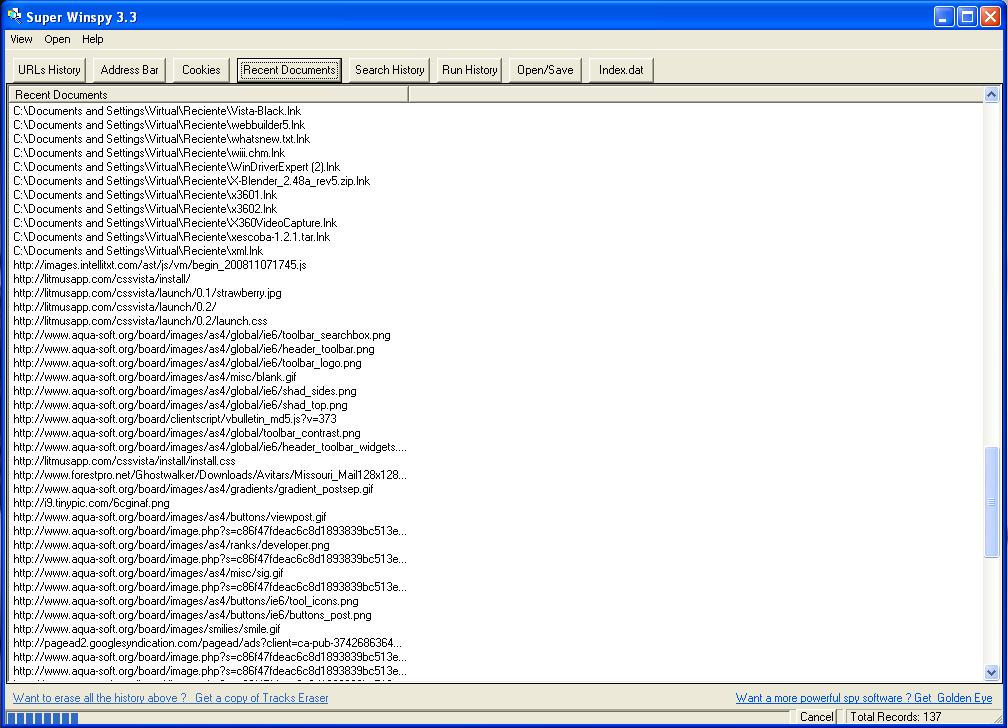Image resolution: width=1008 pixels, height=728 pixels.
Task: Select the cssvista/launch/0.2/ entry
Action: pos(114,307)
